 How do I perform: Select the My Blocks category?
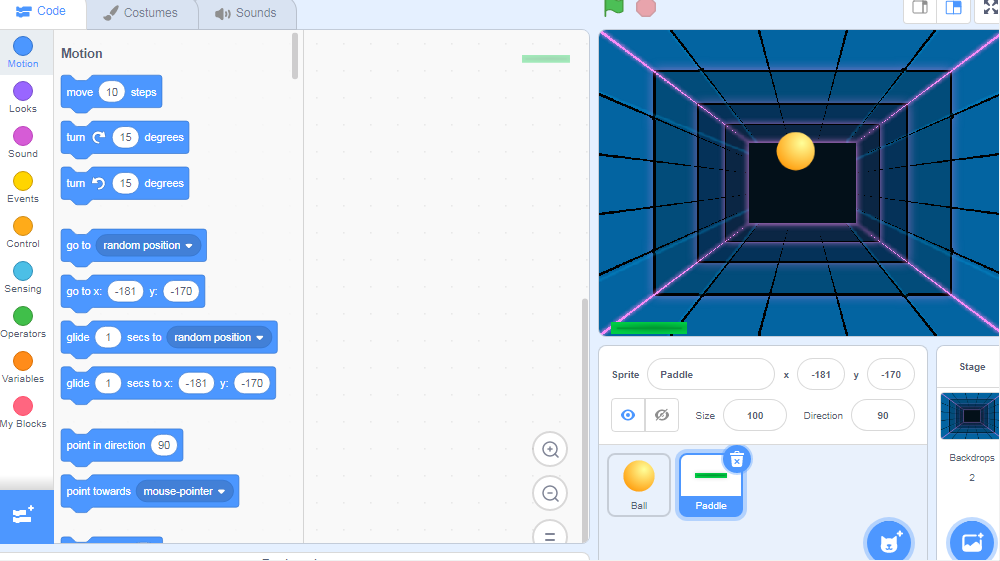coord(23,412)
